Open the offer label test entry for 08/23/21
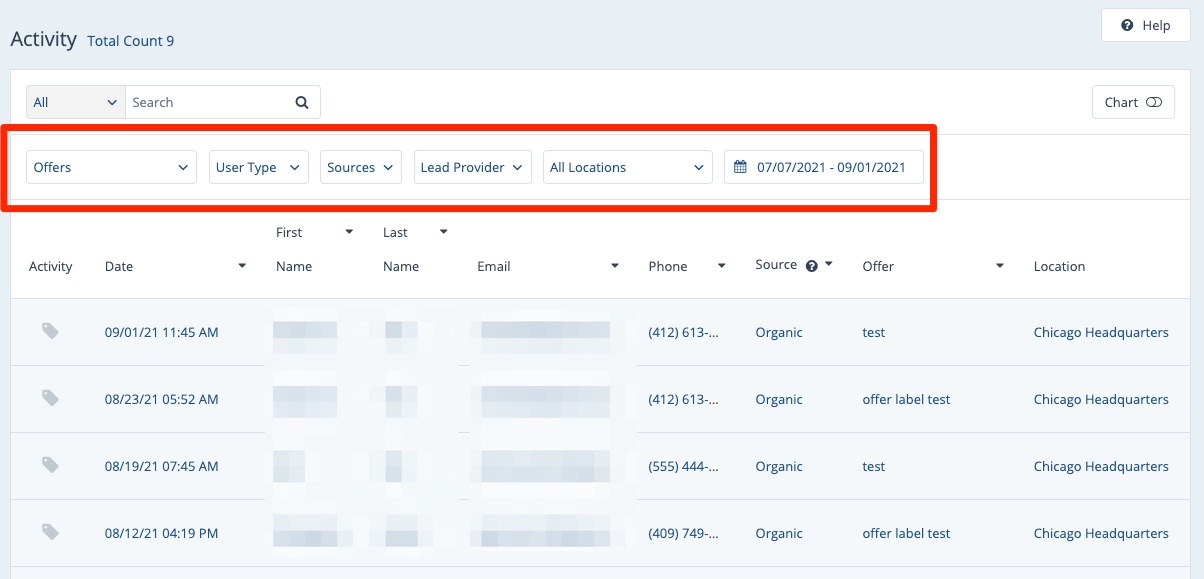1204x579 pixels. point(906,399)
